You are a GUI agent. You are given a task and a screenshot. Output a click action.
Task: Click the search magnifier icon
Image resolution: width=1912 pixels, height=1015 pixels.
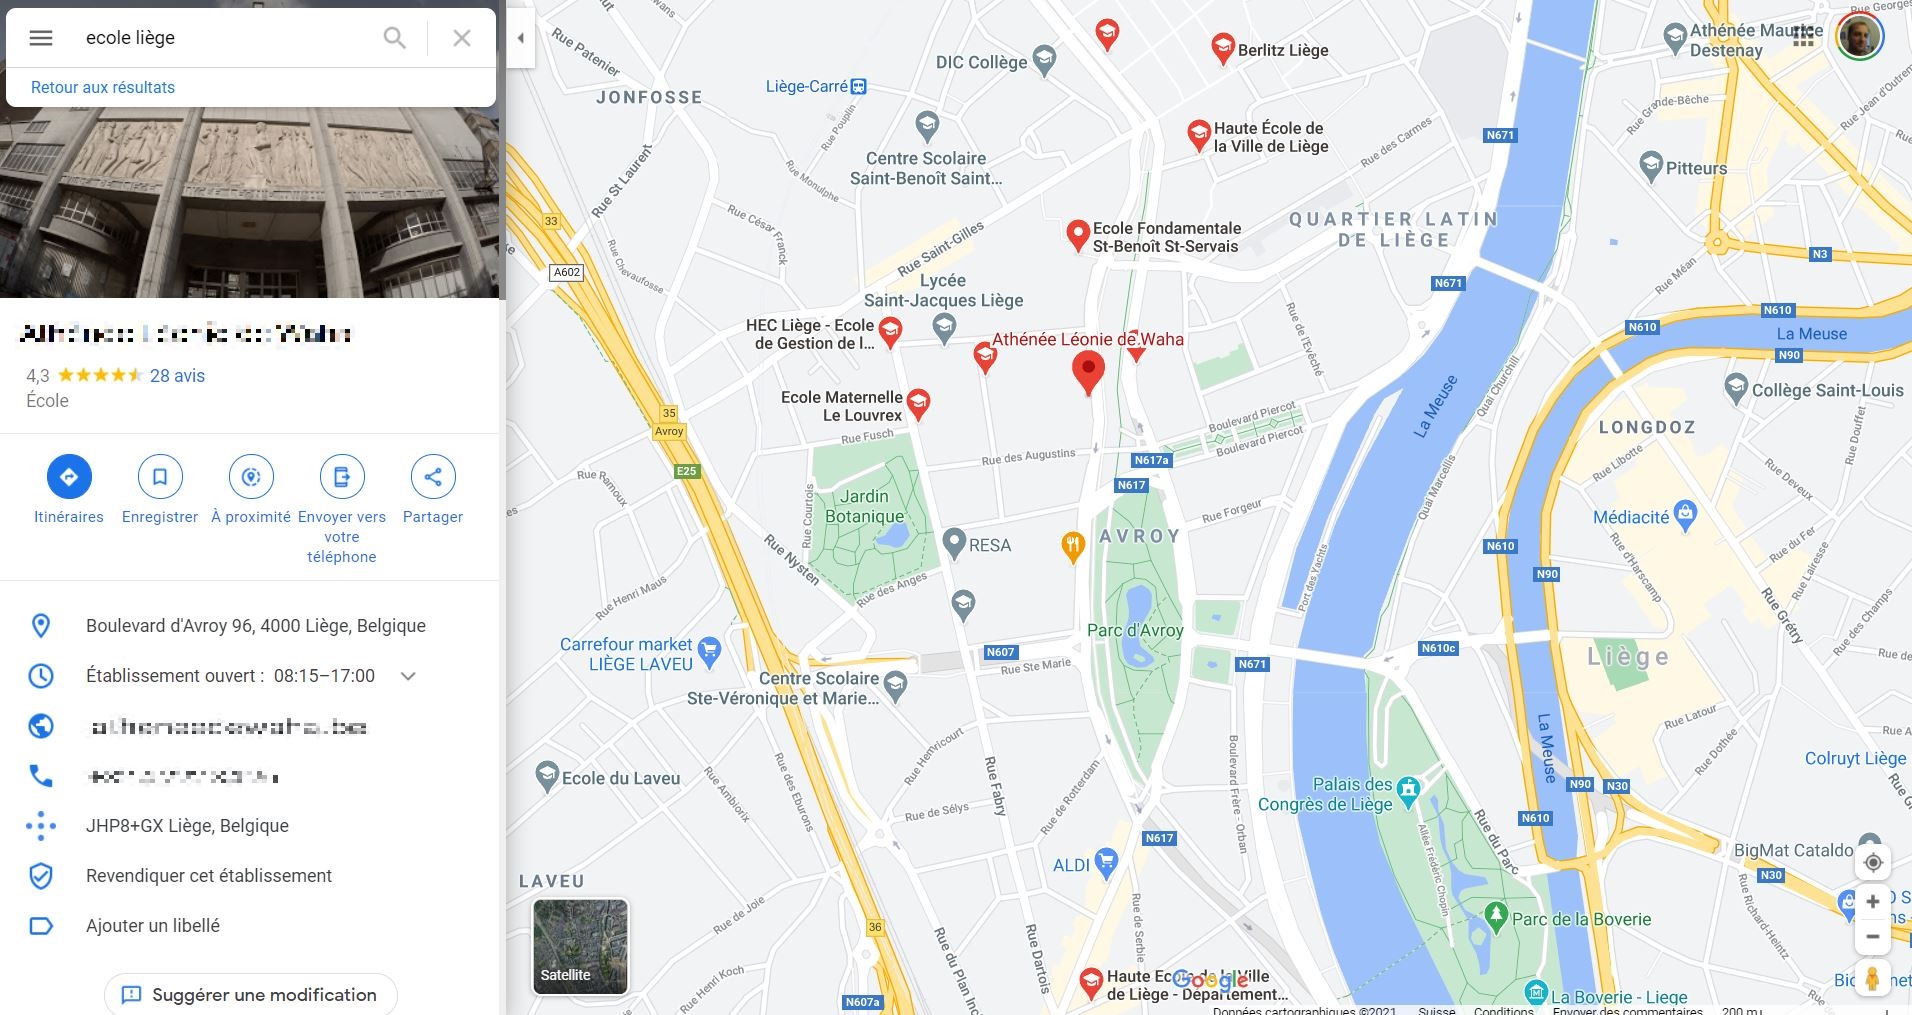pyautogui.click(x=395, y=38)
